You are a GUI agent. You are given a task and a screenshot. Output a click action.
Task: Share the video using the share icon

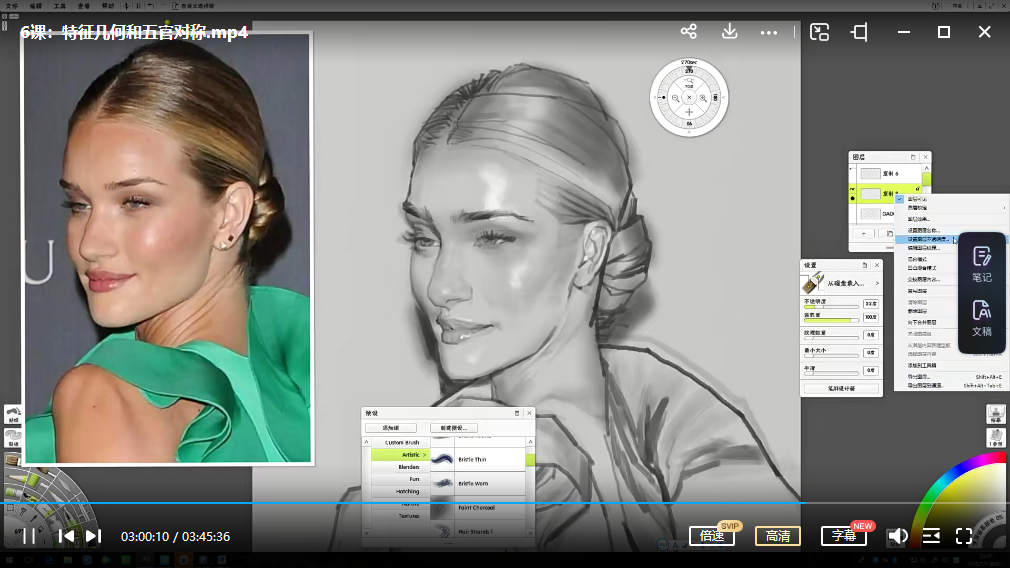[689, 31]
